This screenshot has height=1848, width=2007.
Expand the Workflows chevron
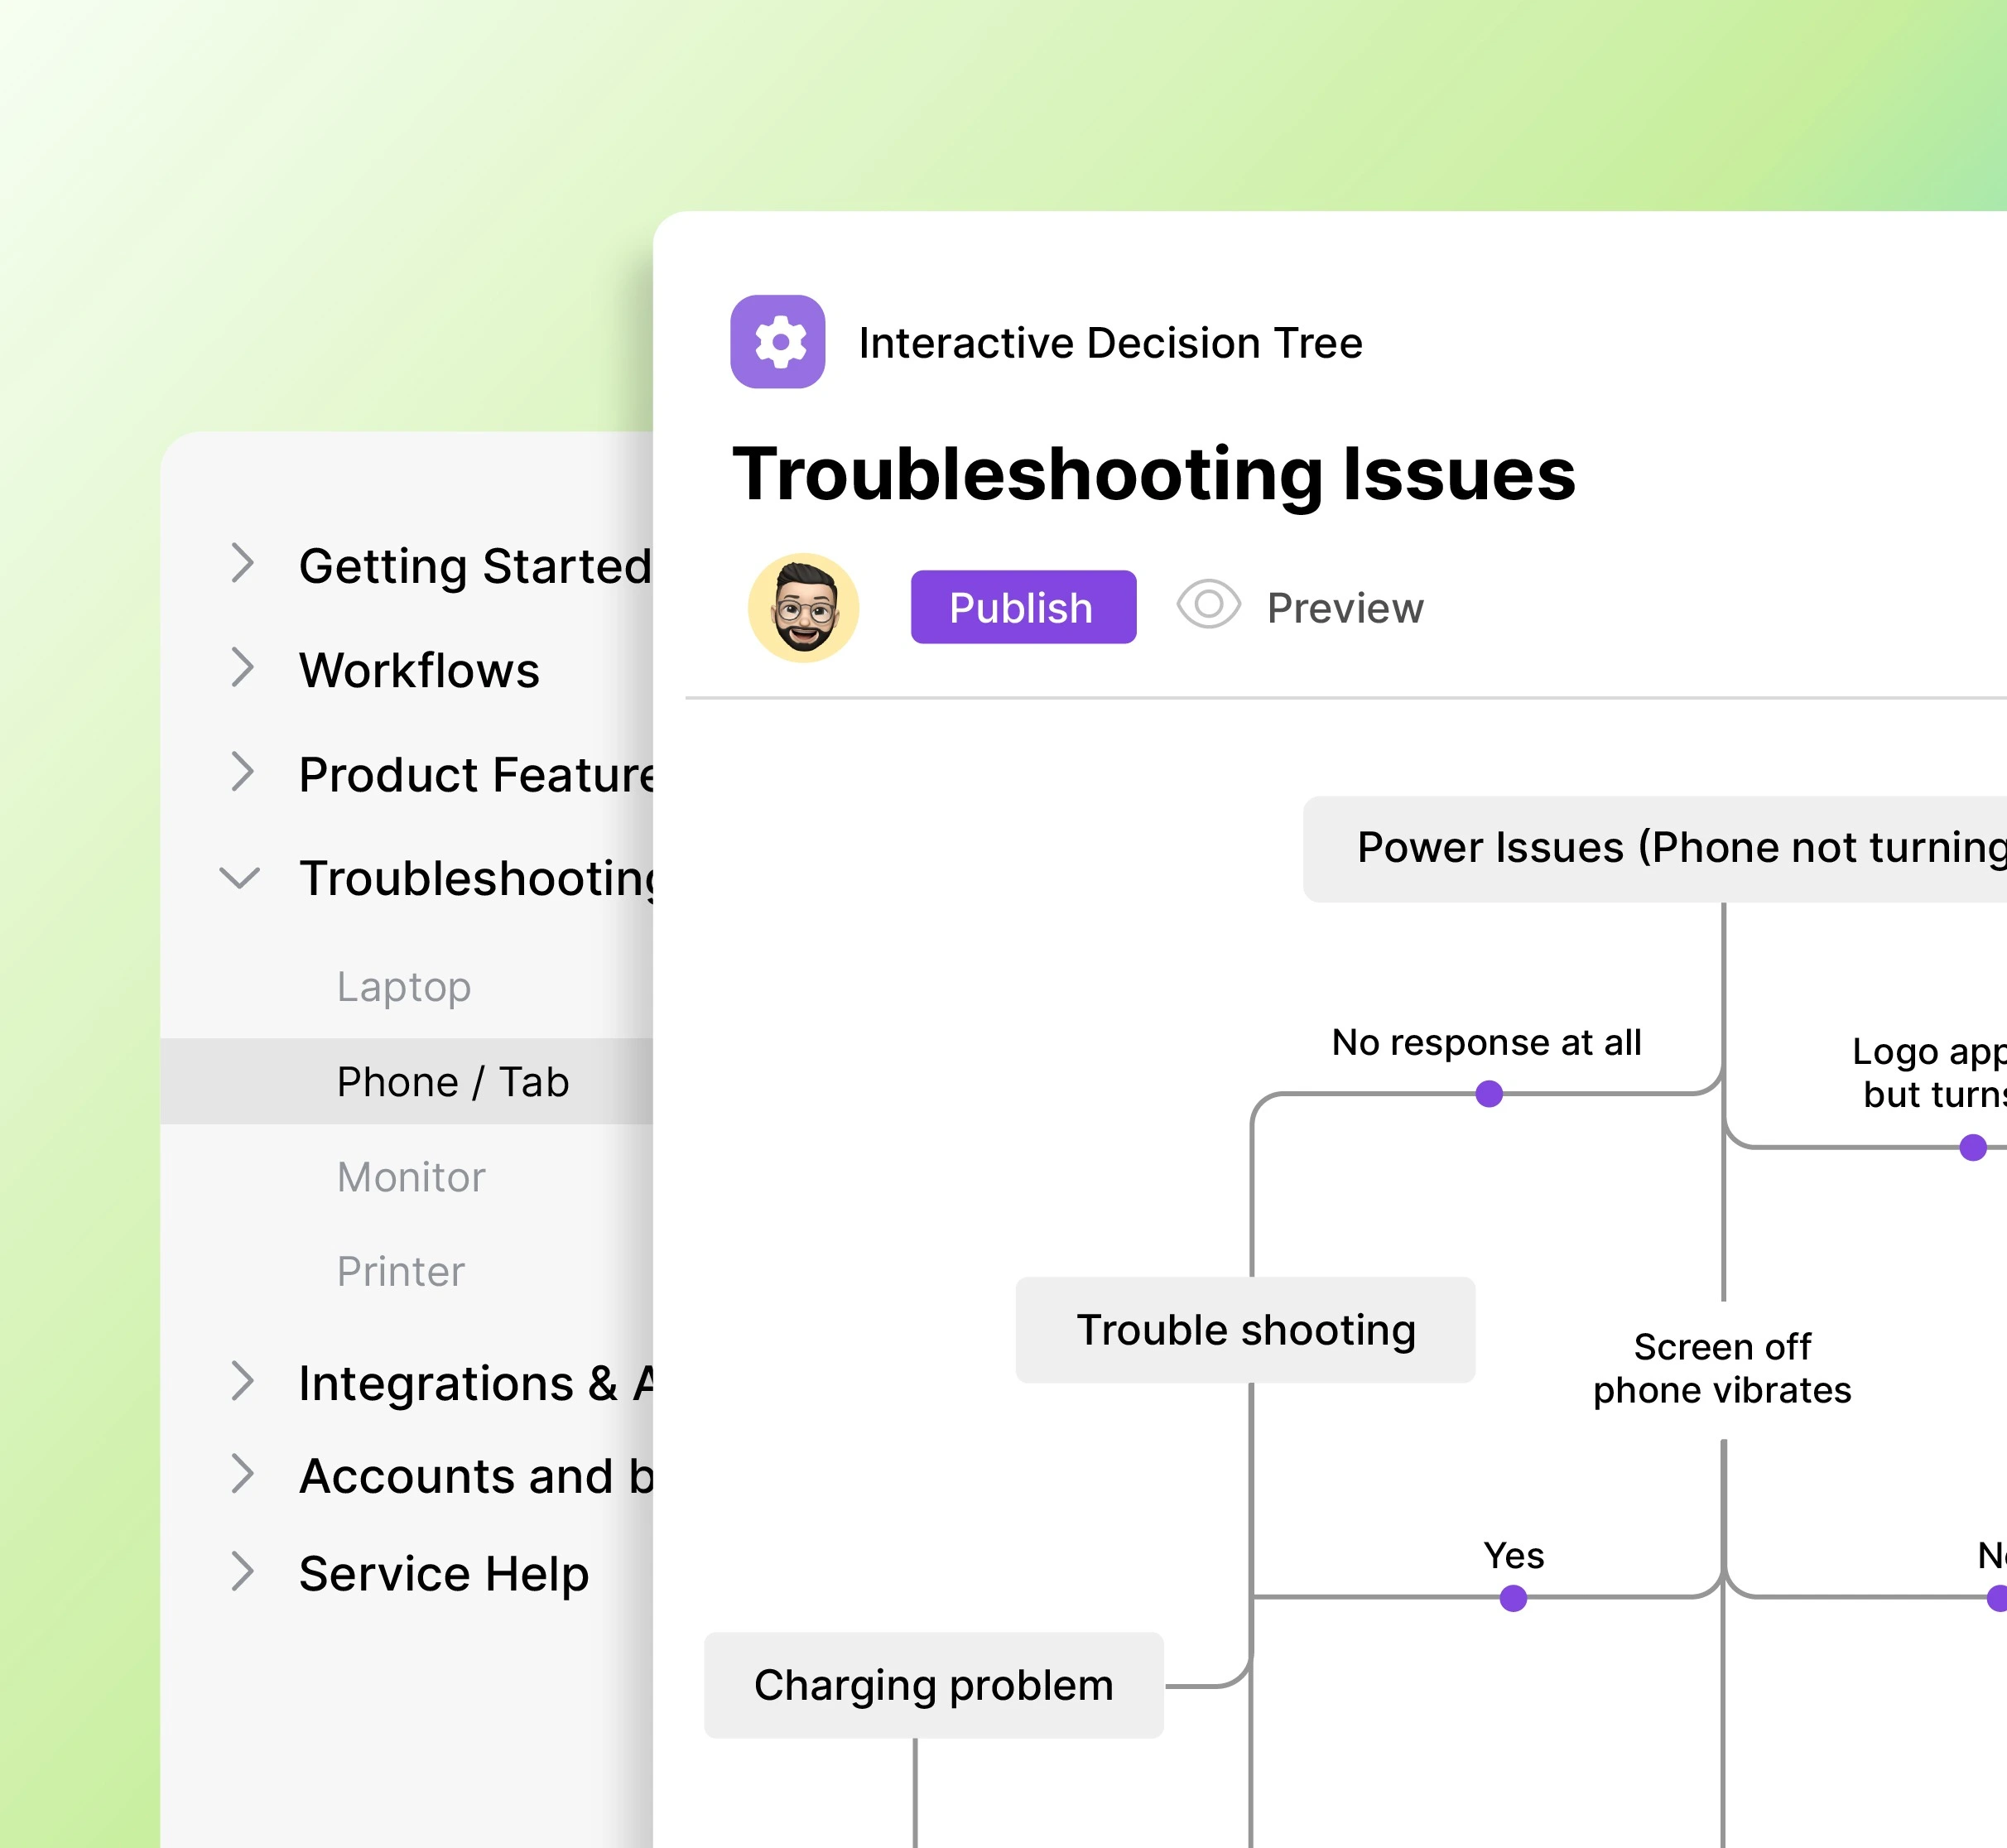pyautogui.click(x=241, y=667)
